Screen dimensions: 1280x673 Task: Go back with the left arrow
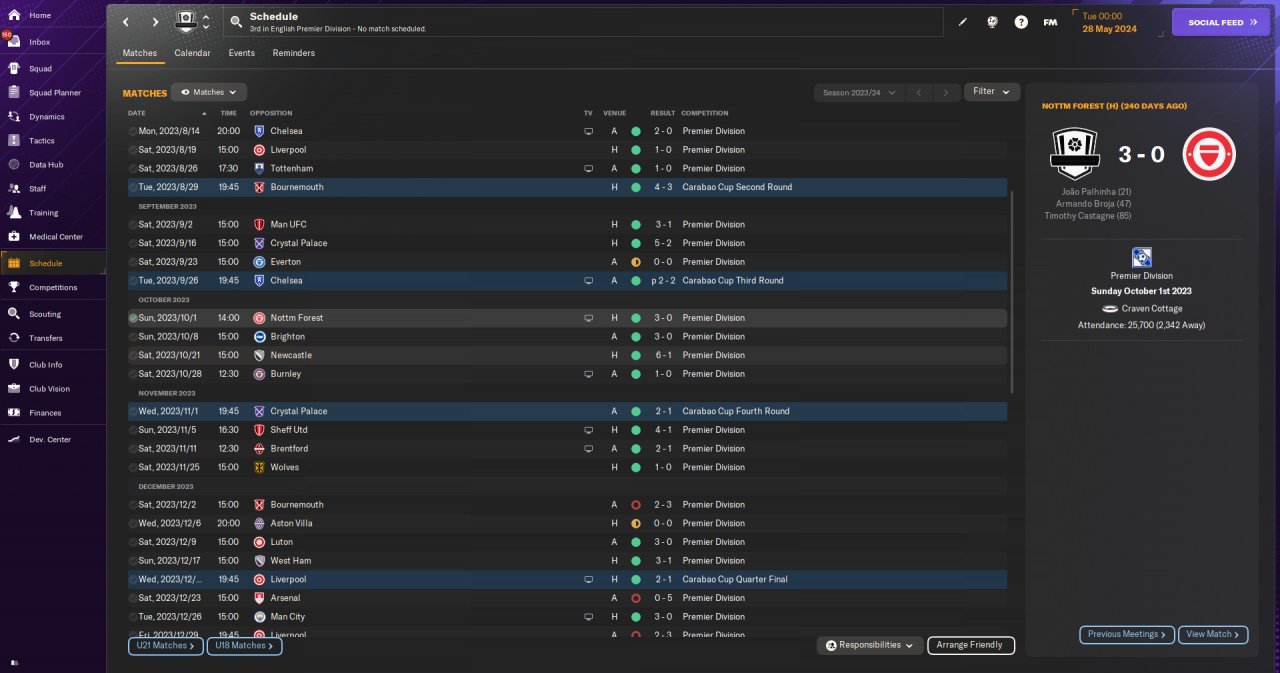(x=125, y=22)
